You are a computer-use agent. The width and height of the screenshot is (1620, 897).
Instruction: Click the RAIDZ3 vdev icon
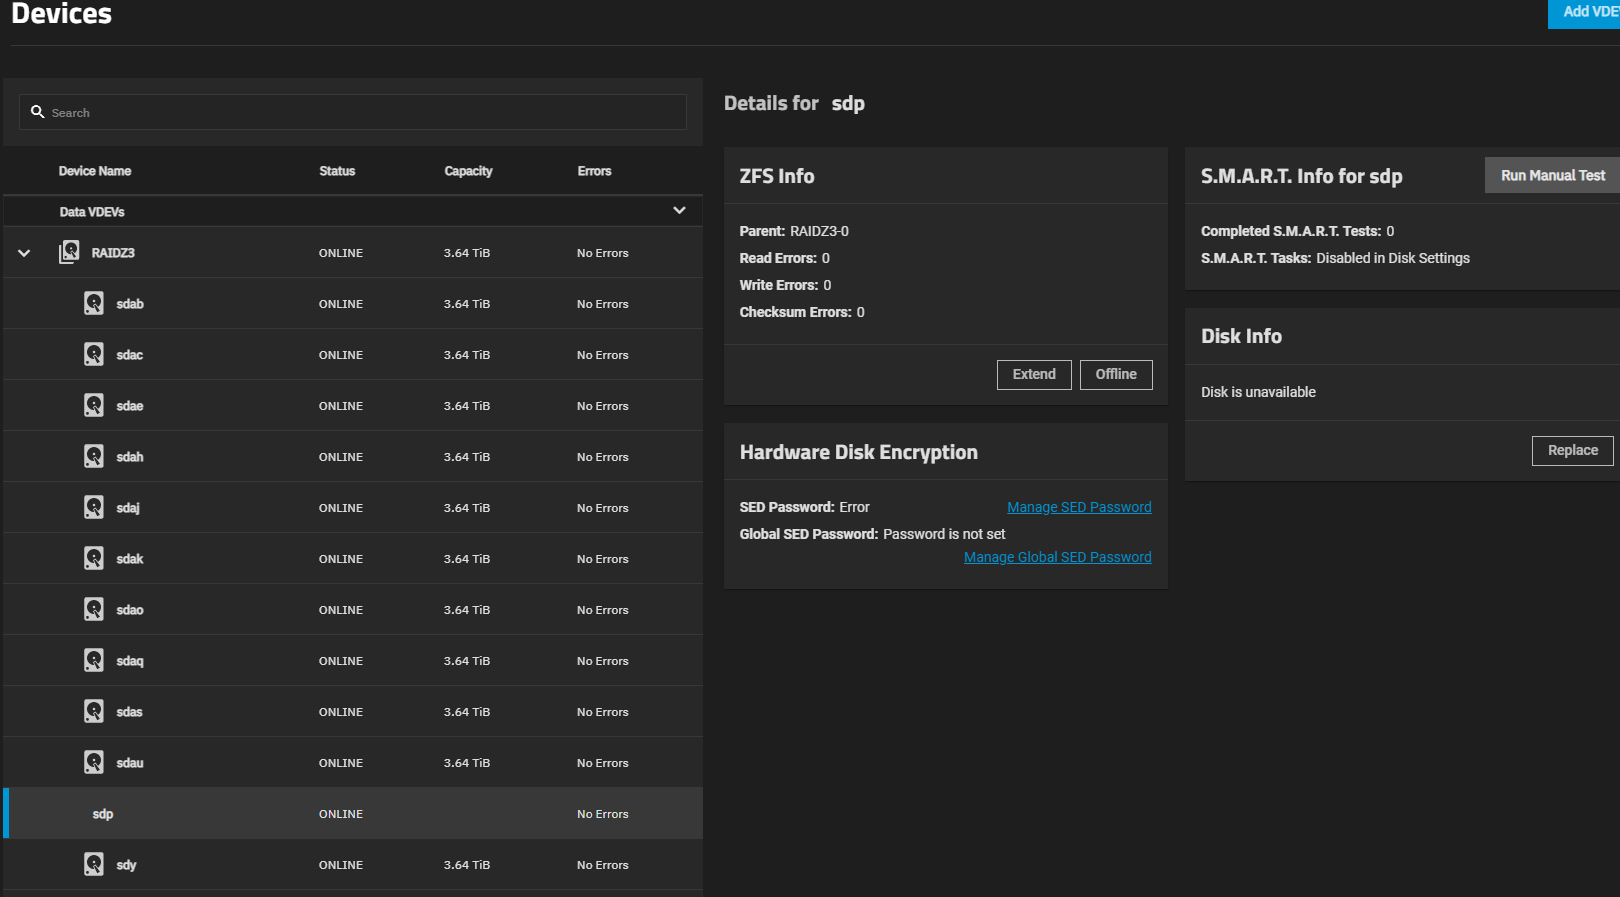pyautogui.click(x=69, y=252)
